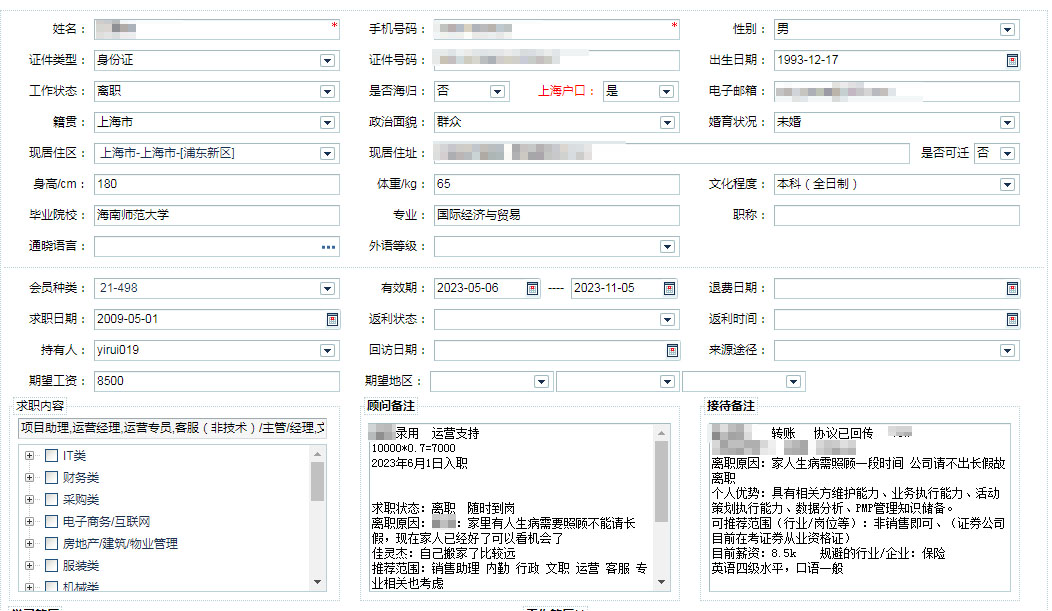
Task: Open the 证件类型 dropdown
Action: pos(327,60)
